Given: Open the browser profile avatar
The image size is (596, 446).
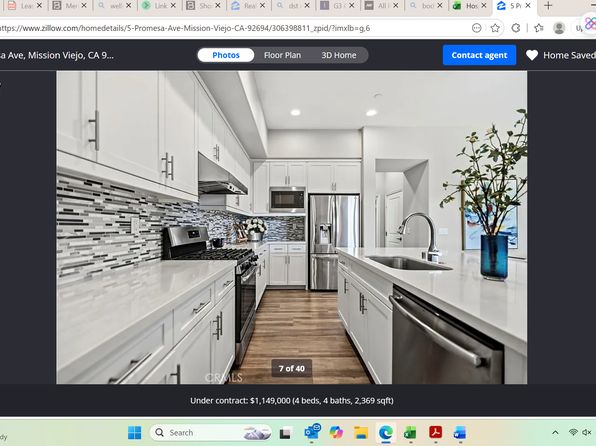Looking at the screenshot, I should tap(559, 28).
